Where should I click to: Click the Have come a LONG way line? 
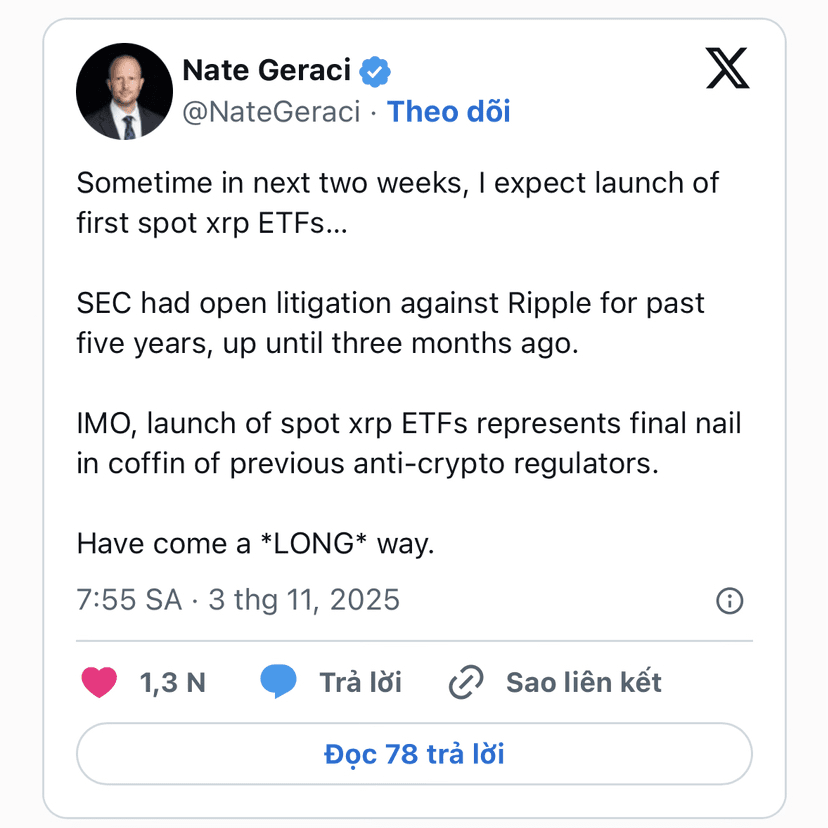256,544
